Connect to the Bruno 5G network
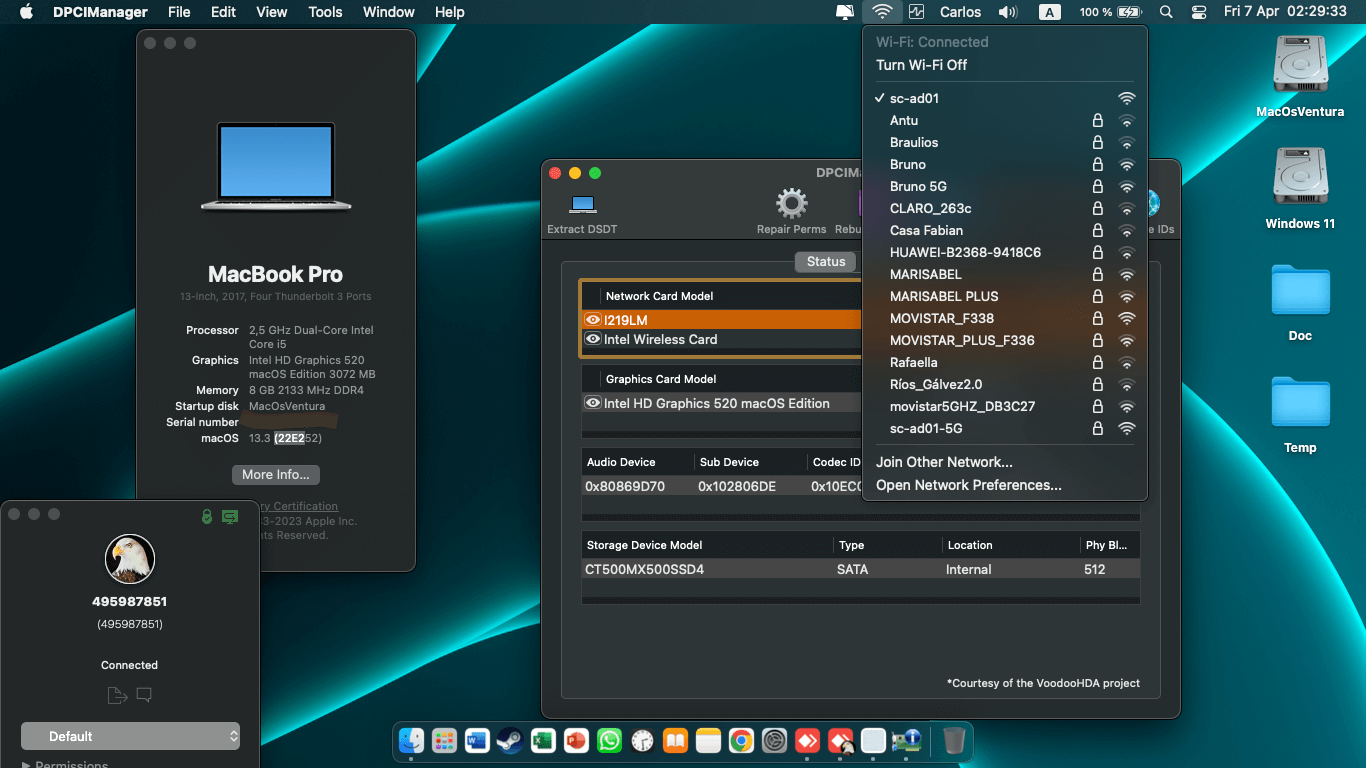This screenshot has width=1366, height=768. click(x=1005, y=186)
